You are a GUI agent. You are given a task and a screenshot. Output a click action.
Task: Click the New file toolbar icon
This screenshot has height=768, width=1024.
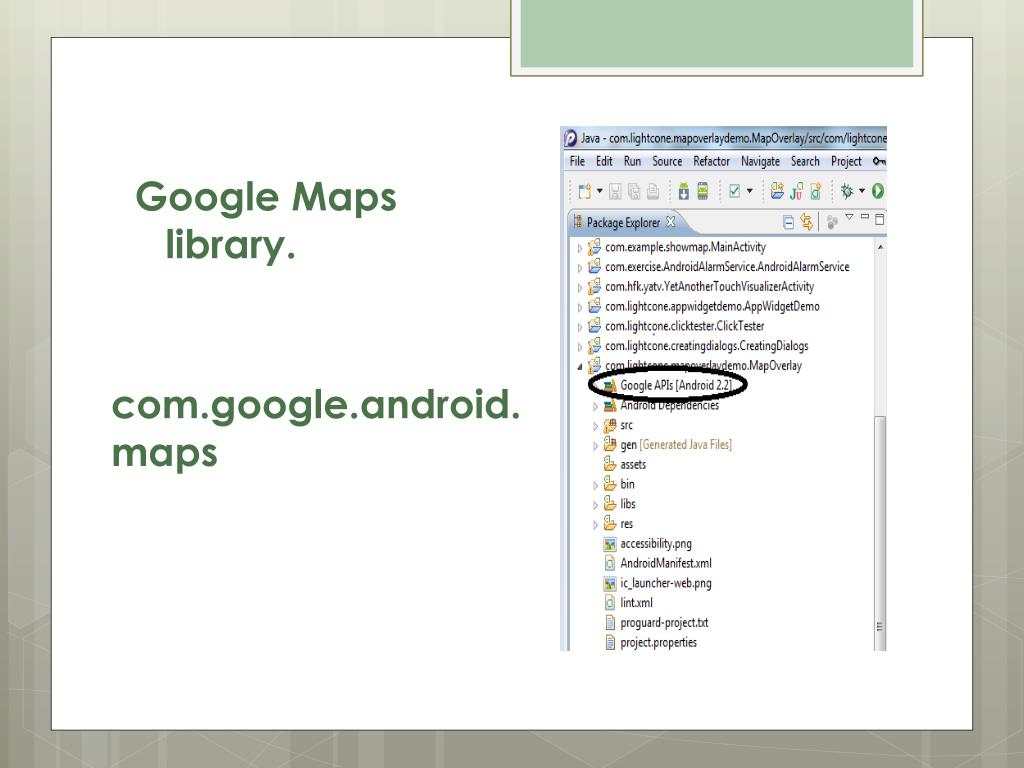tap(582, 191)
